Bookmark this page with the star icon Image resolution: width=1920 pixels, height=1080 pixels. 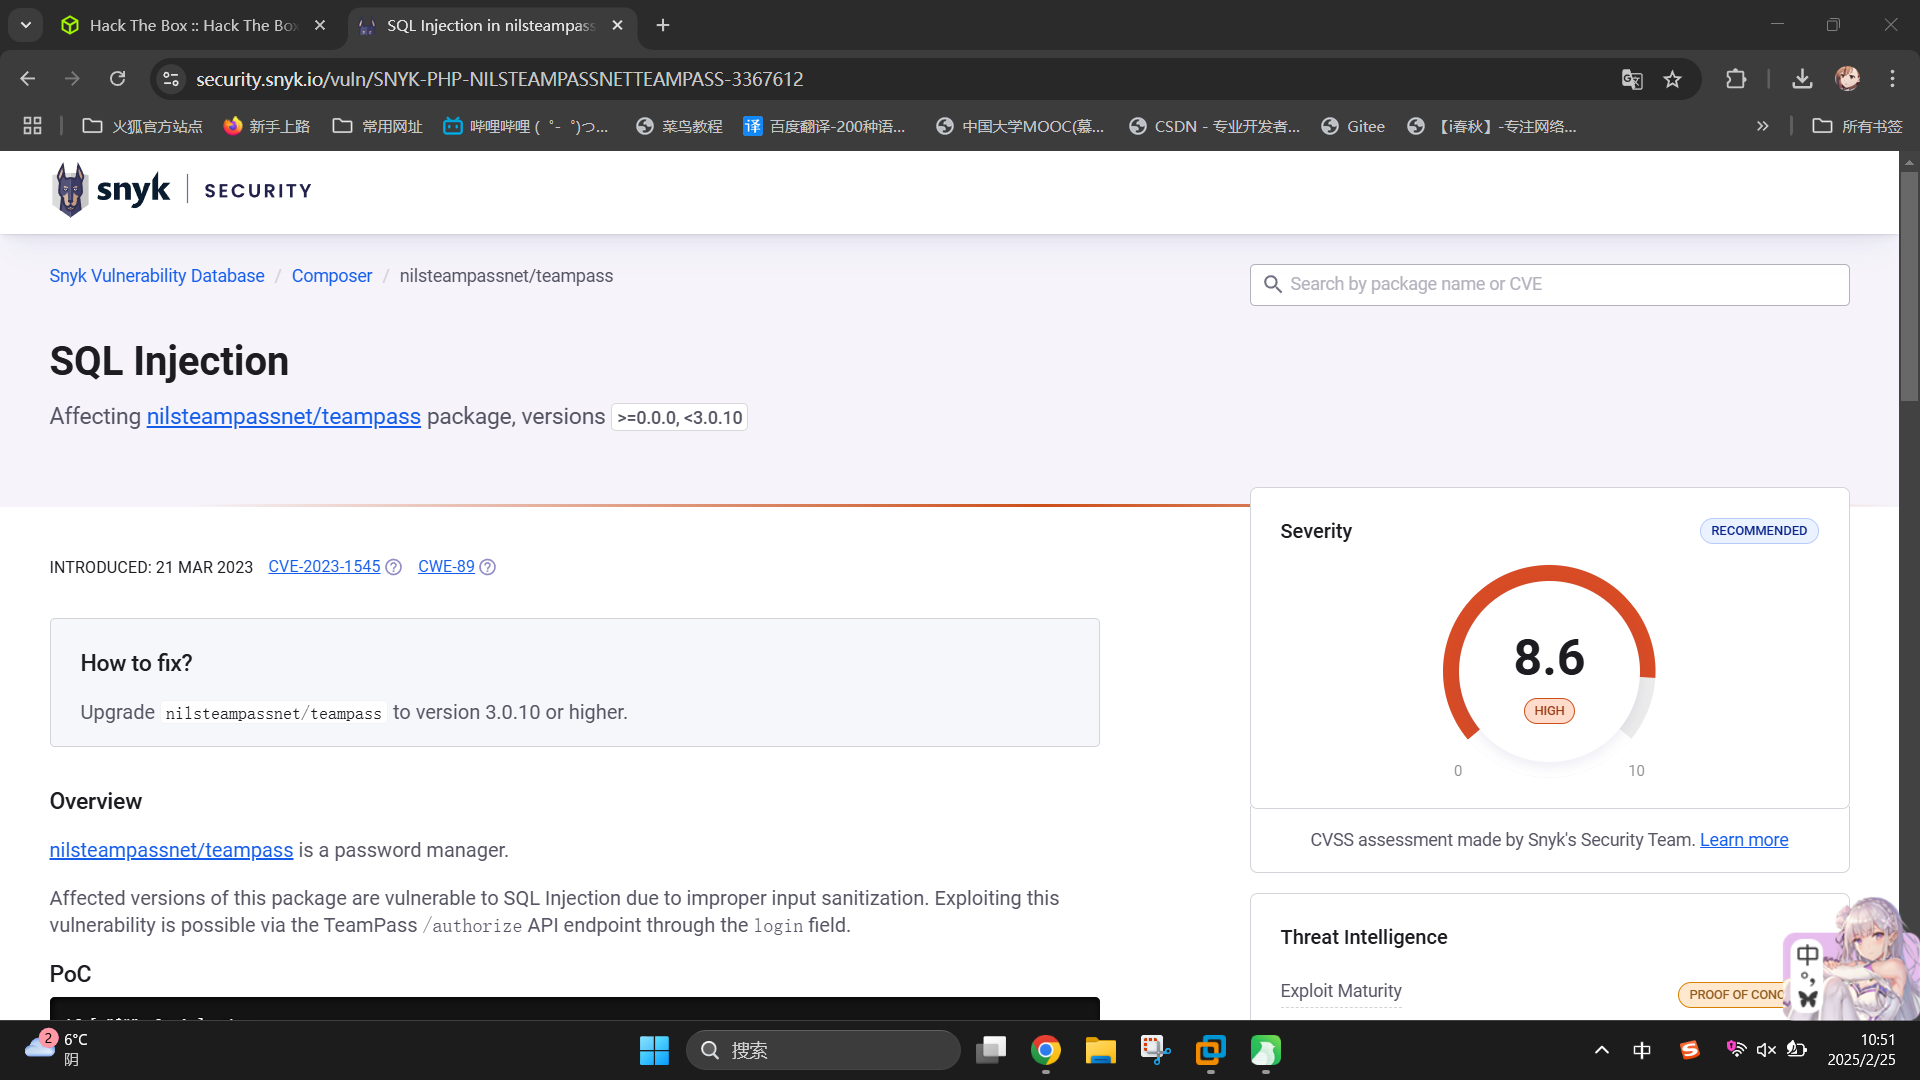[1672, 79]
